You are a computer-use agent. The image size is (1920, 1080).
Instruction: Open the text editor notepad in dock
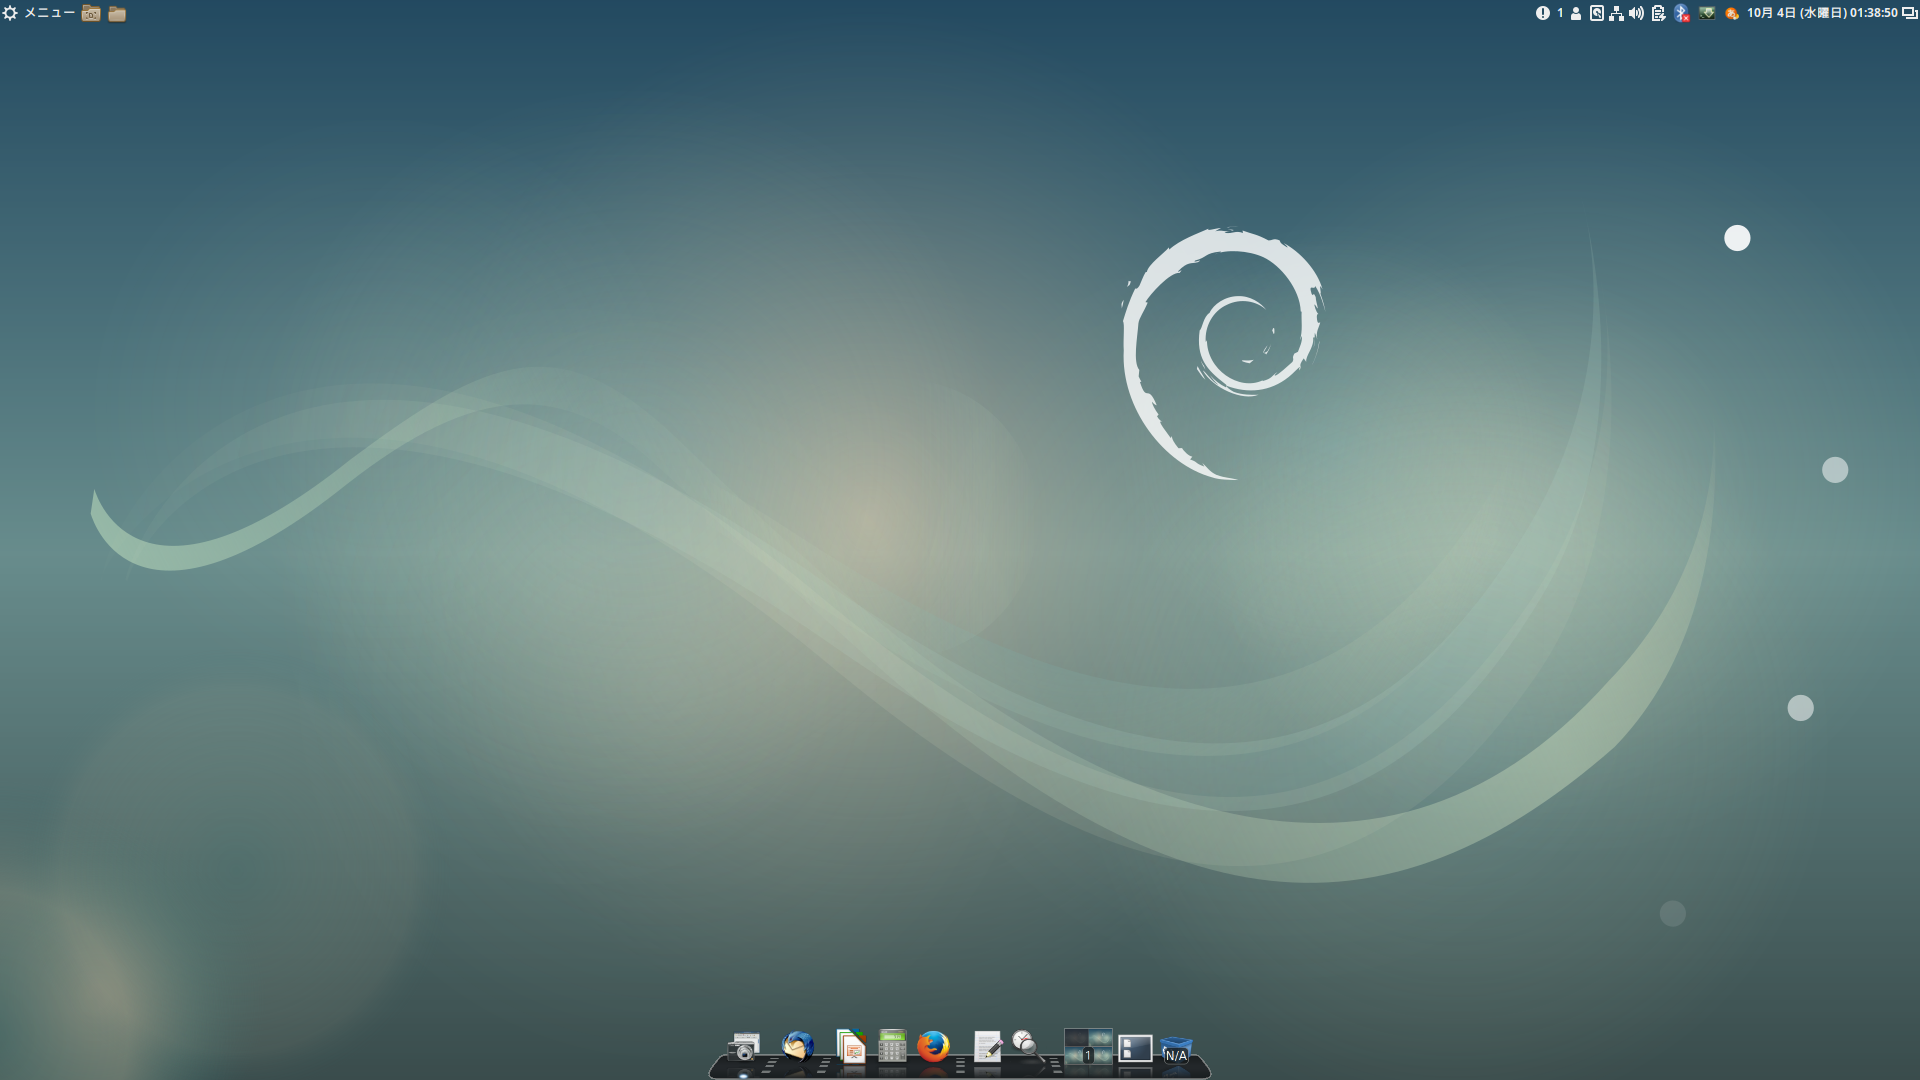(x=988, y=1047)
